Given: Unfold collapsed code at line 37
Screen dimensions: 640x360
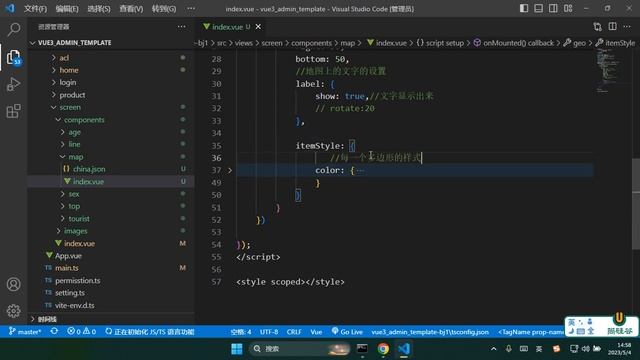Looking at the screenshot, I should 230,170.
